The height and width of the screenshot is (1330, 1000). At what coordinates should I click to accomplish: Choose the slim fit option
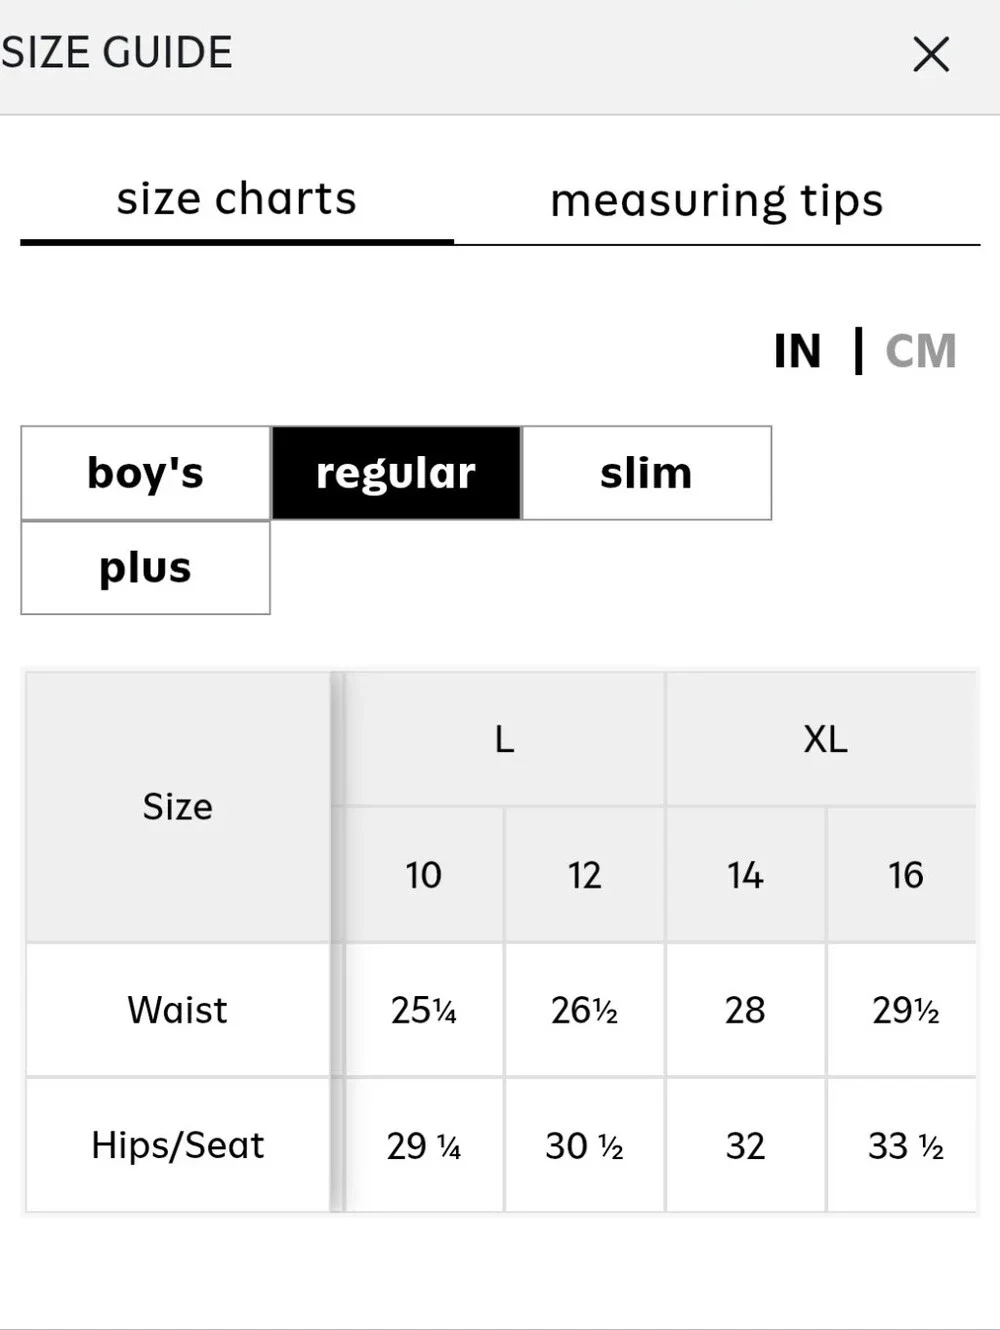[x=646, y=473]
